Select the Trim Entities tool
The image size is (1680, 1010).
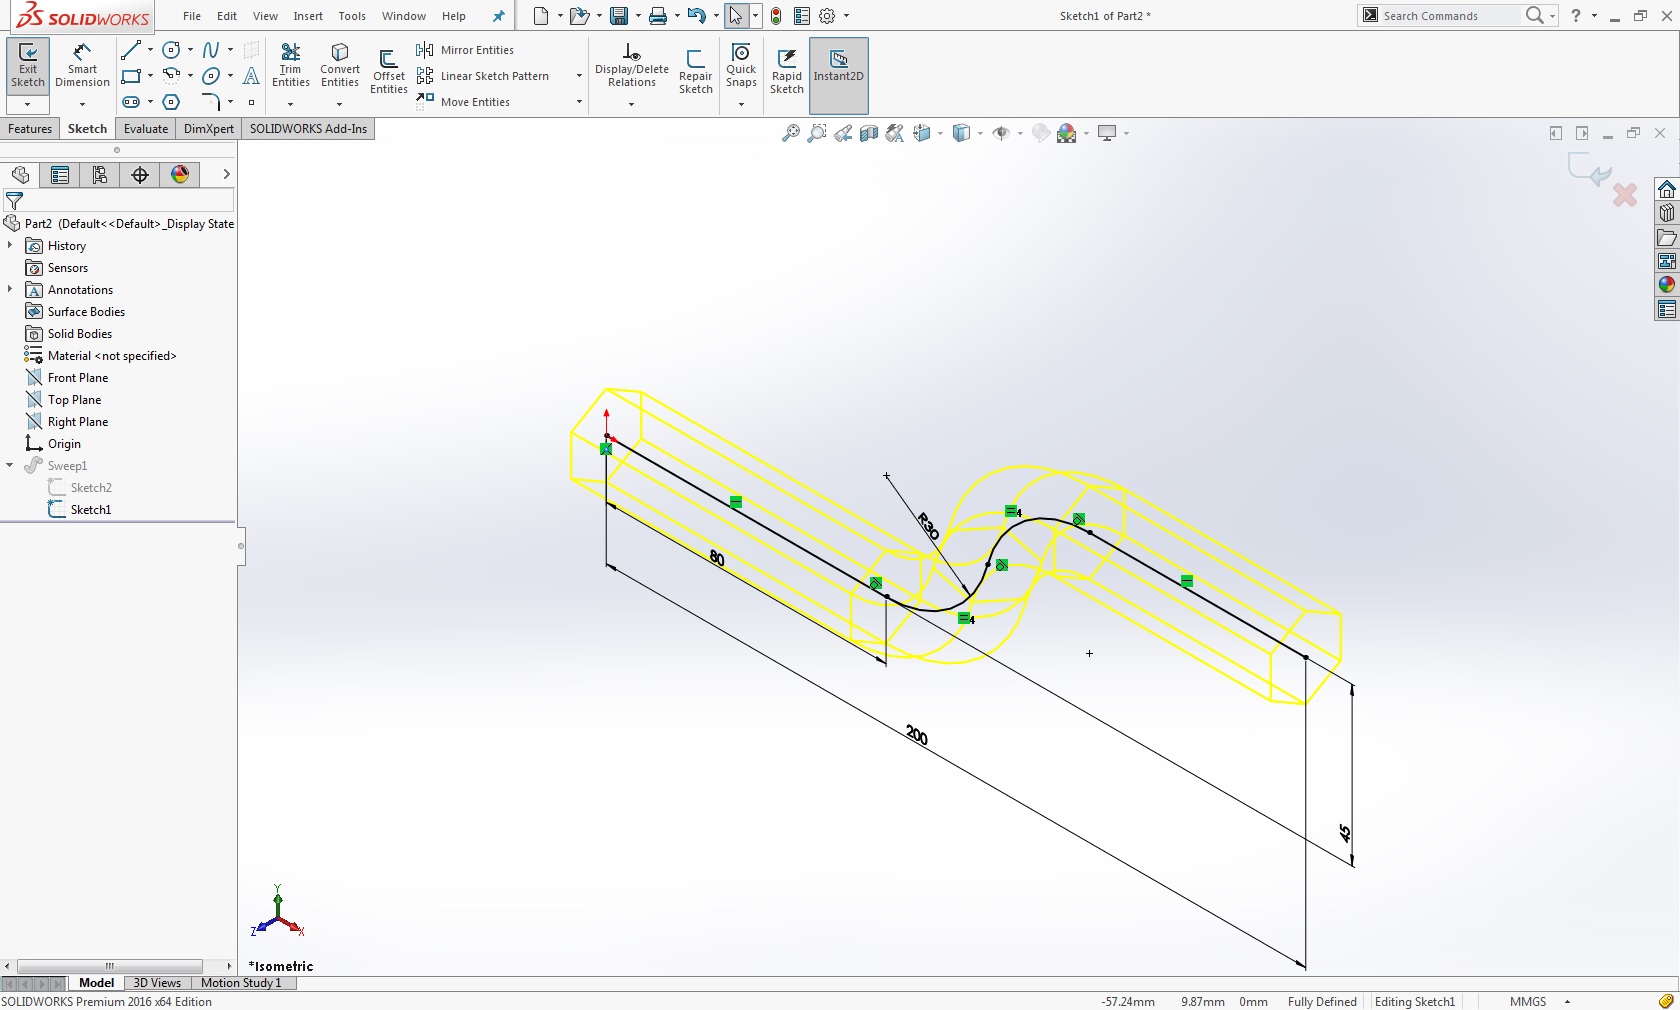(x=291, y=66)
